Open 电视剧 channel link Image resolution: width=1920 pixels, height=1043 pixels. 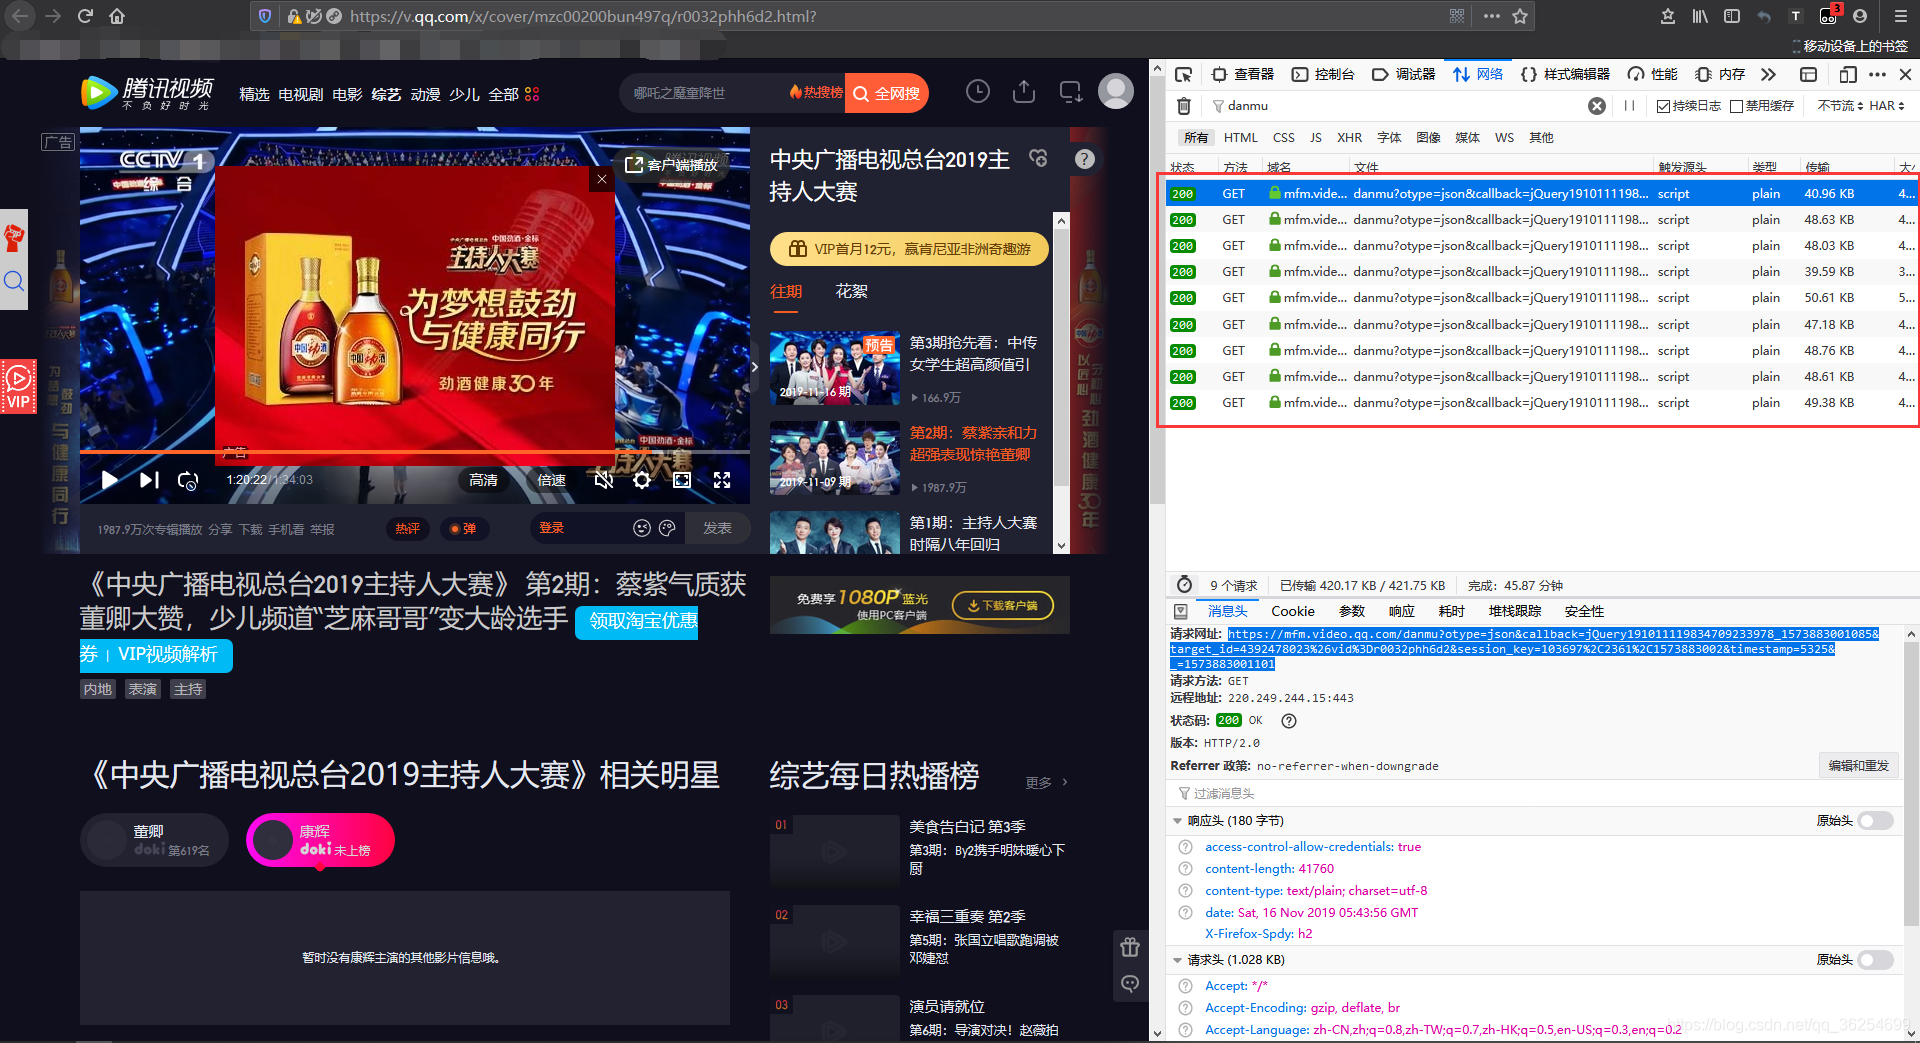[x=300, y=94]
